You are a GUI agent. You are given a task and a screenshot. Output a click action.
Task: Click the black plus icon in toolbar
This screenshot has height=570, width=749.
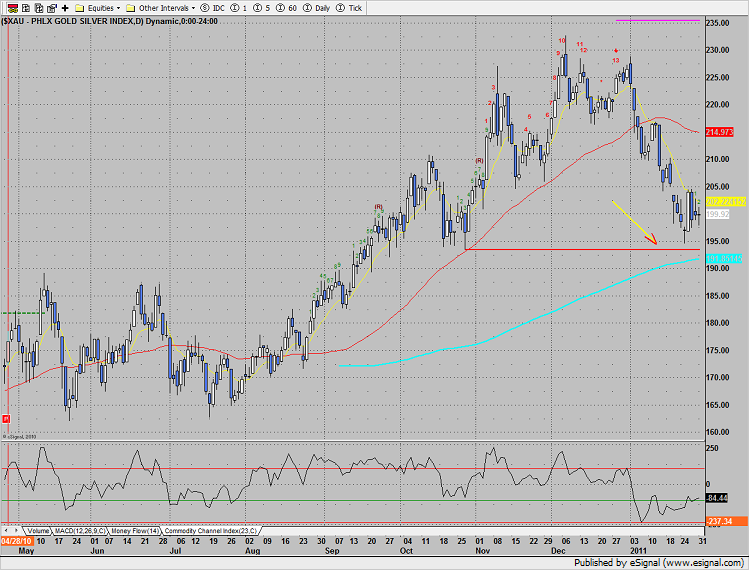[x=65, y=6]
